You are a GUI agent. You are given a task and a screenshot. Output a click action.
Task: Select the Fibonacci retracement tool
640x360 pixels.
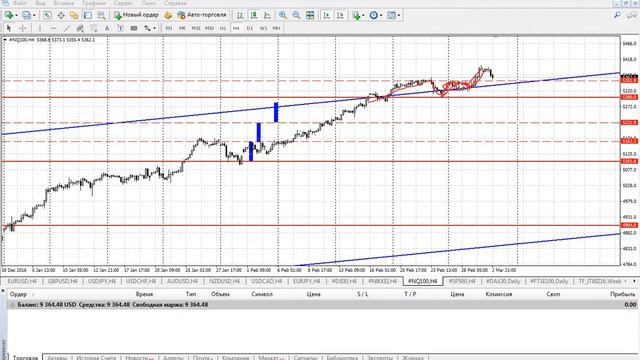(x=93, y=28)
